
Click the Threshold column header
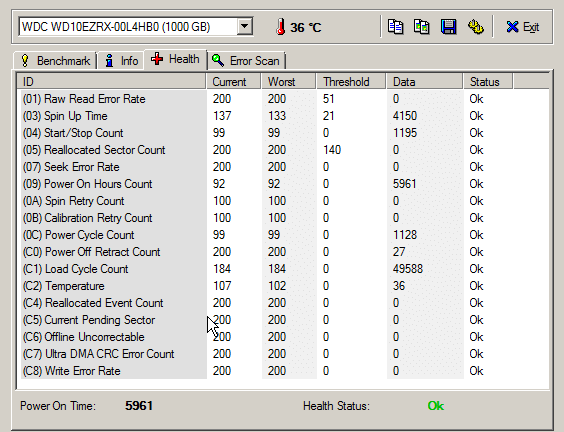pyautogui.click(x=351, y=82)
